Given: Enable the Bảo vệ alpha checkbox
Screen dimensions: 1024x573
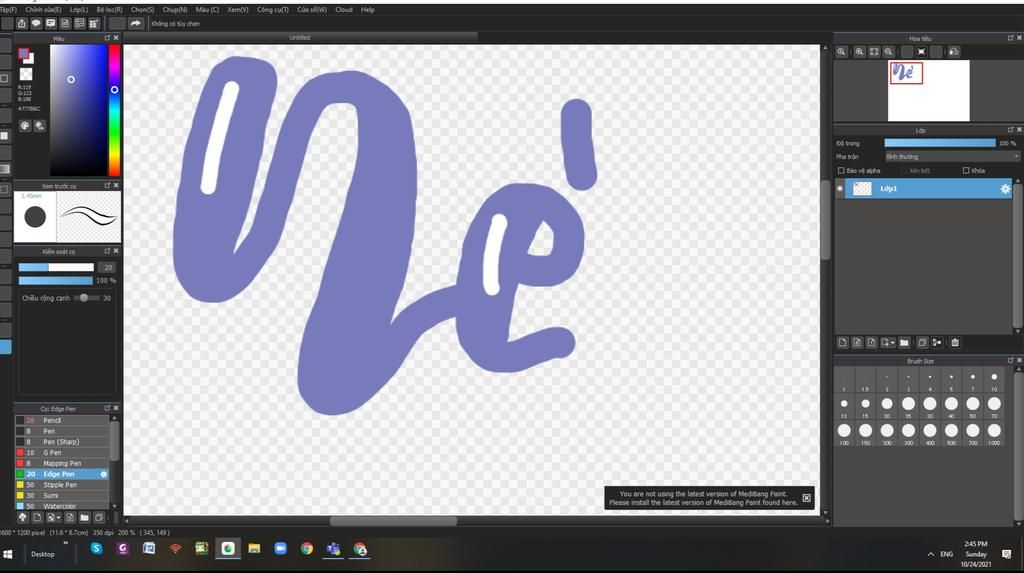Looking at the screenshot, I should tap(841, 171).
